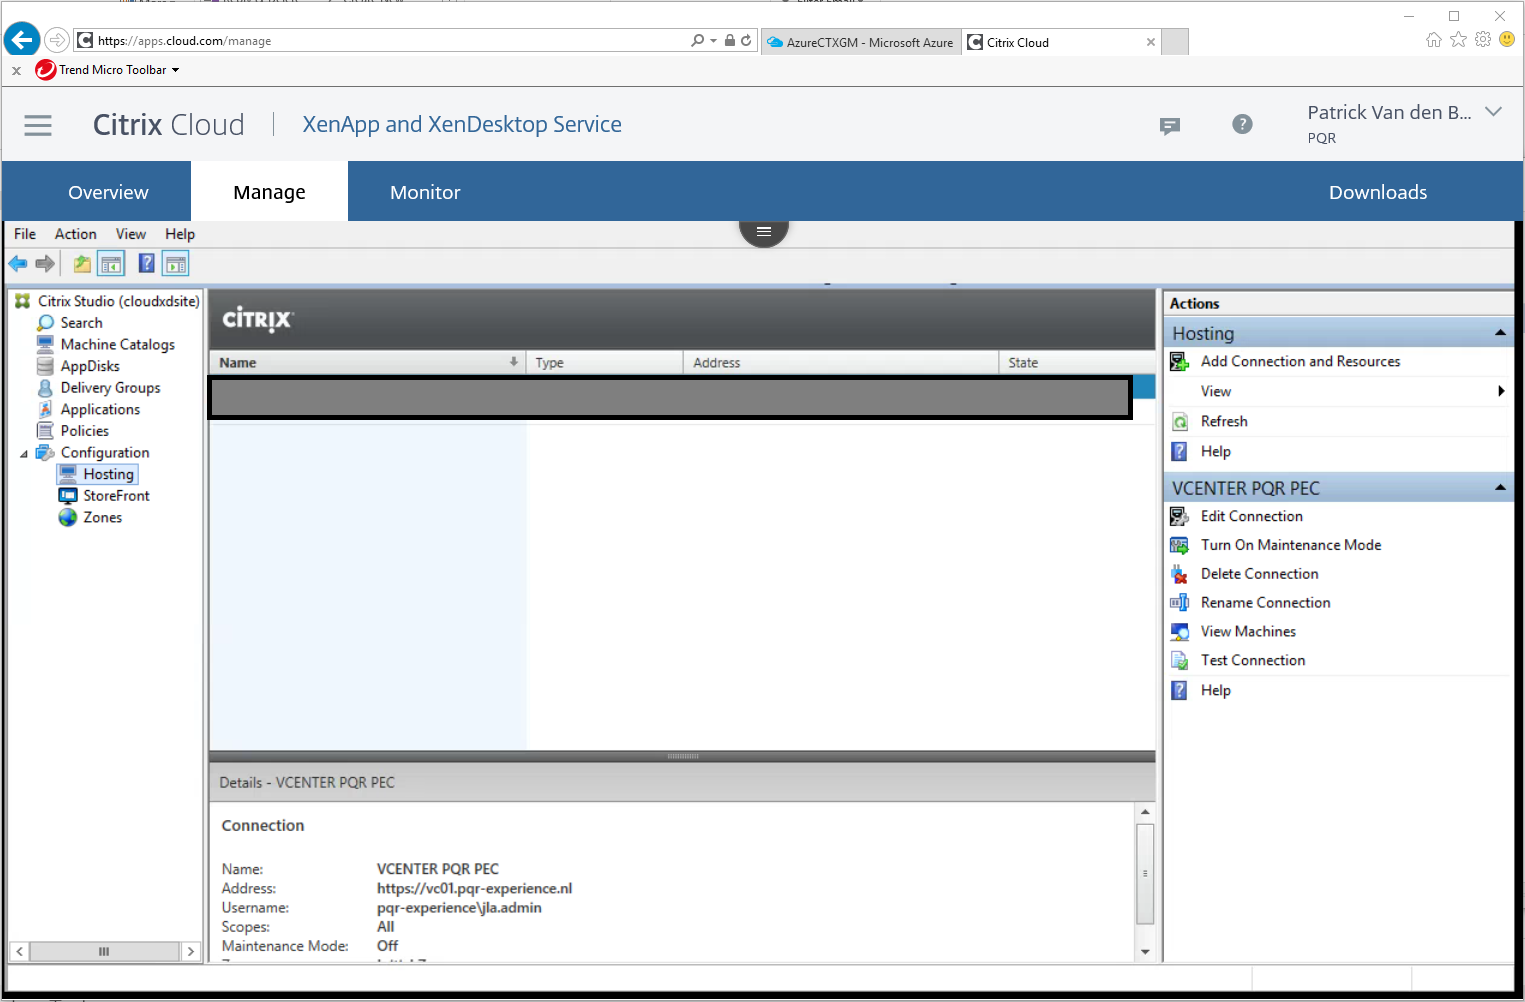The width and height of the screenshot is (1525, 1002).
Task: Open the Patrick Van den B... account dropdown
Action: [1493, 112]
